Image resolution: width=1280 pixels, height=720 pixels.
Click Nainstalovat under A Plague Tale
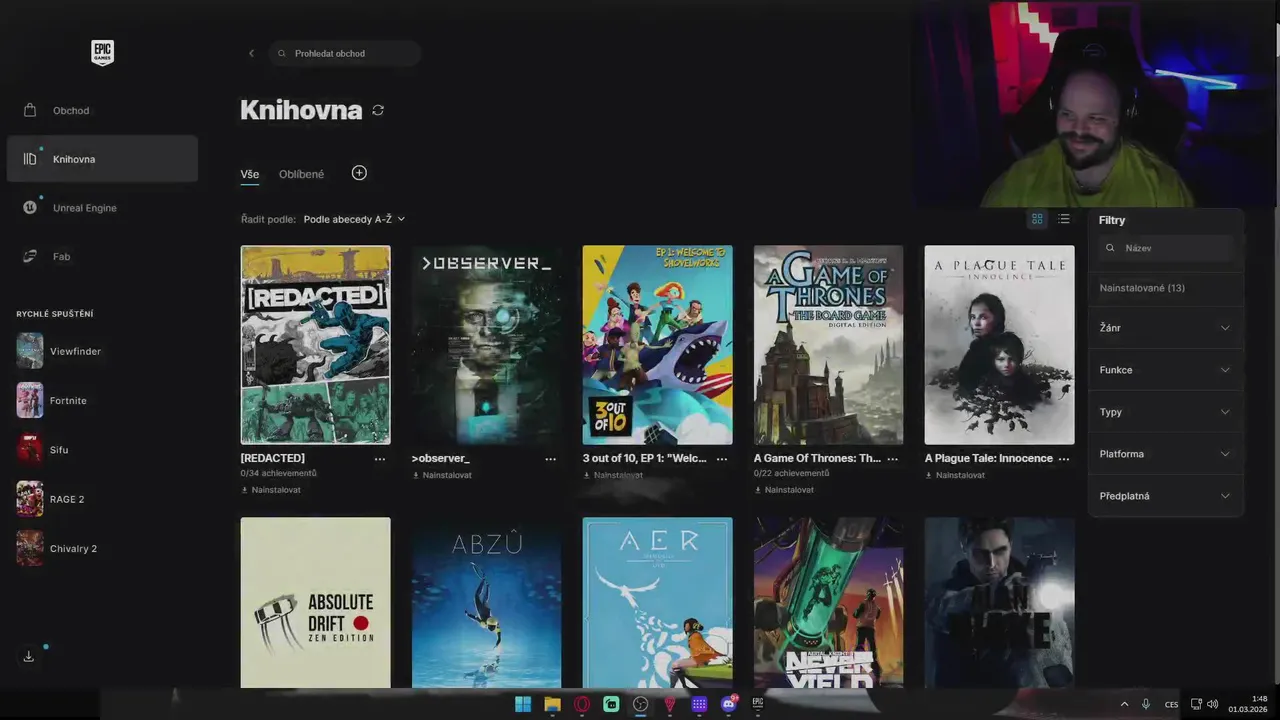pyautogui.click(x=955, y=475)
